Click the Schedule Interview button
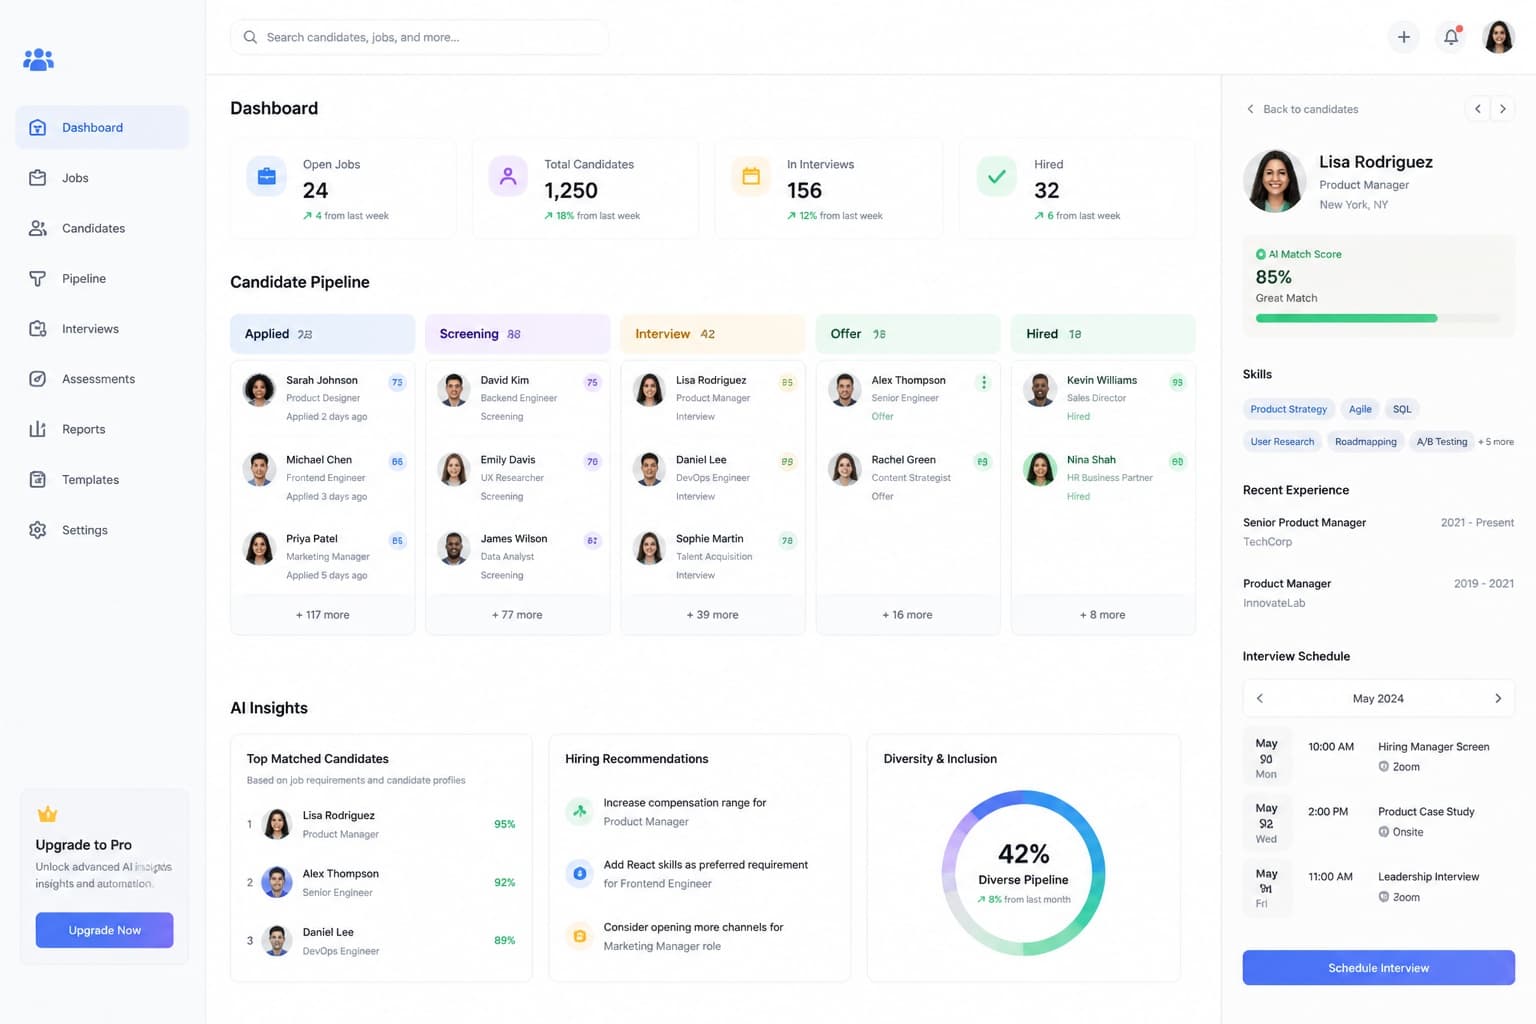Image resolution: width=1536 pixels, height=1024 pixels. click(1378, 968)
